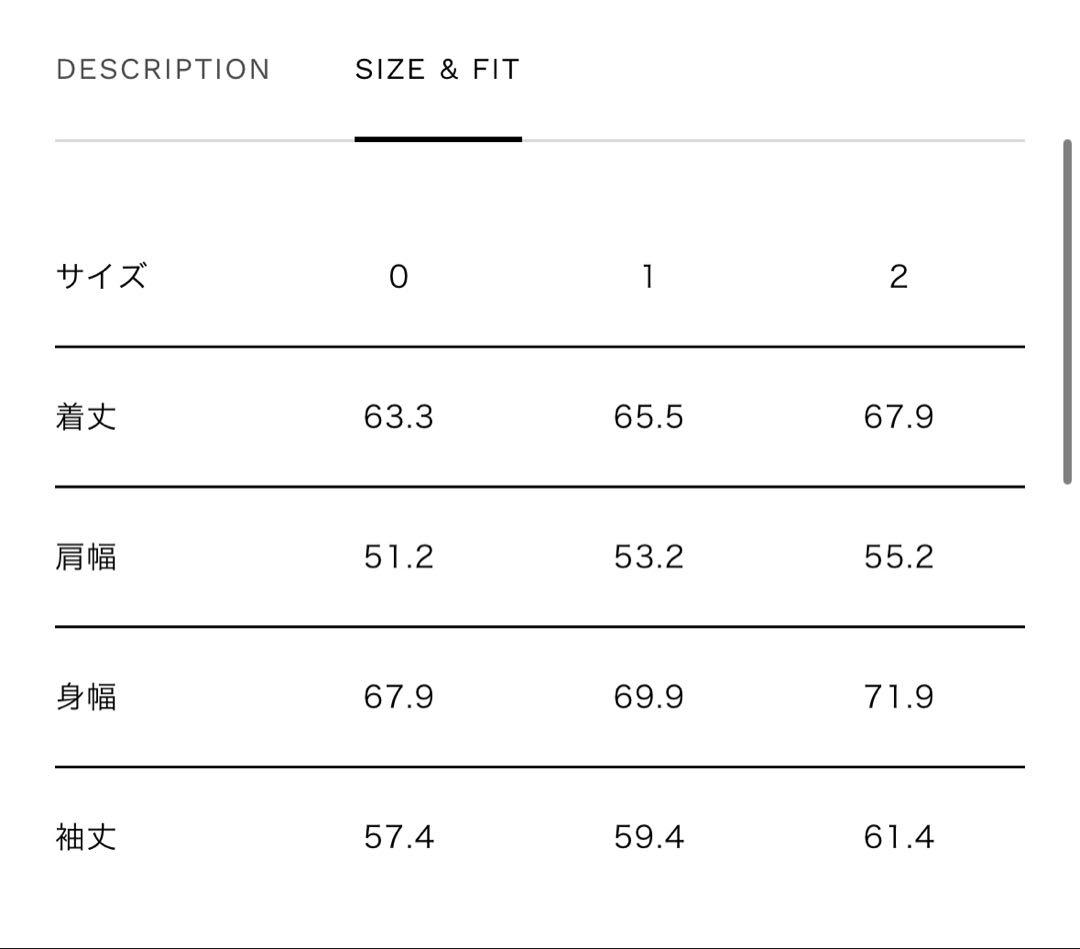Click size column header 1
Viewport: 1080px width, 949px height.
click(x=647, y=277)
